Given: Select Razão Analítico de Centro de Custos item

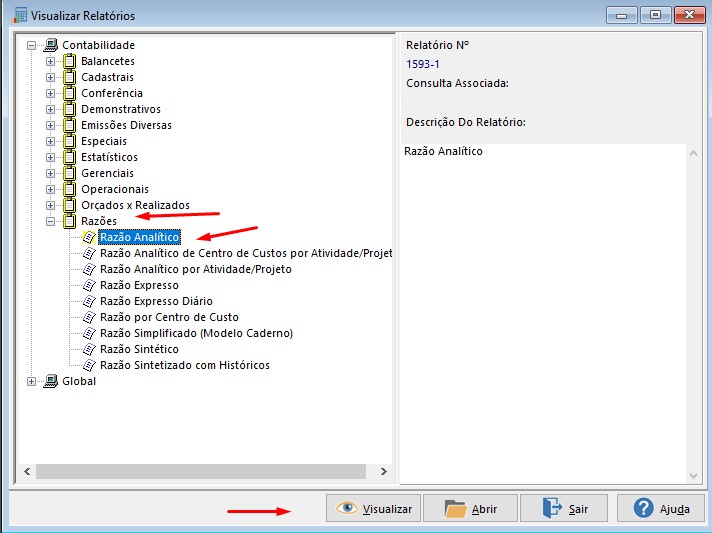Looking at the screenshot, I should pos(246,253).
